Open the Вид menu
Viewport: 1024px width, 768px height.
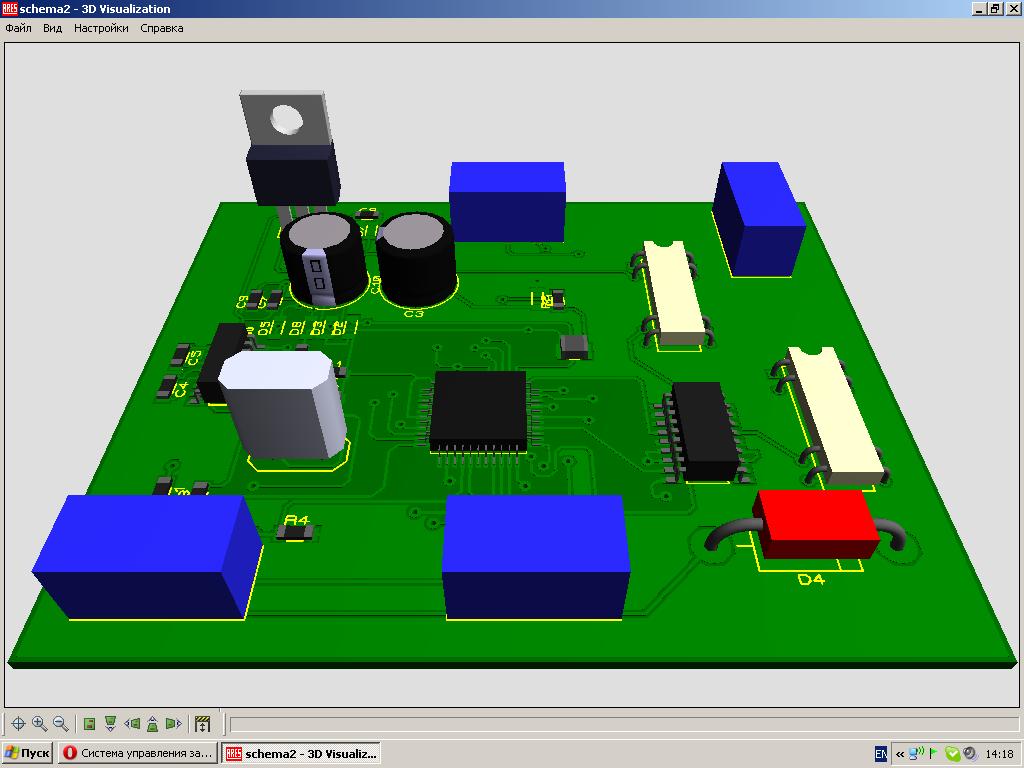tap(52, 28)
